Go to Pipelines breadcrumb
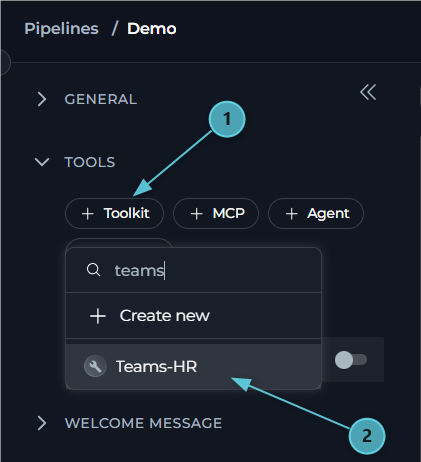This screenshot has height=462, width=421. [x=61, y=29]
